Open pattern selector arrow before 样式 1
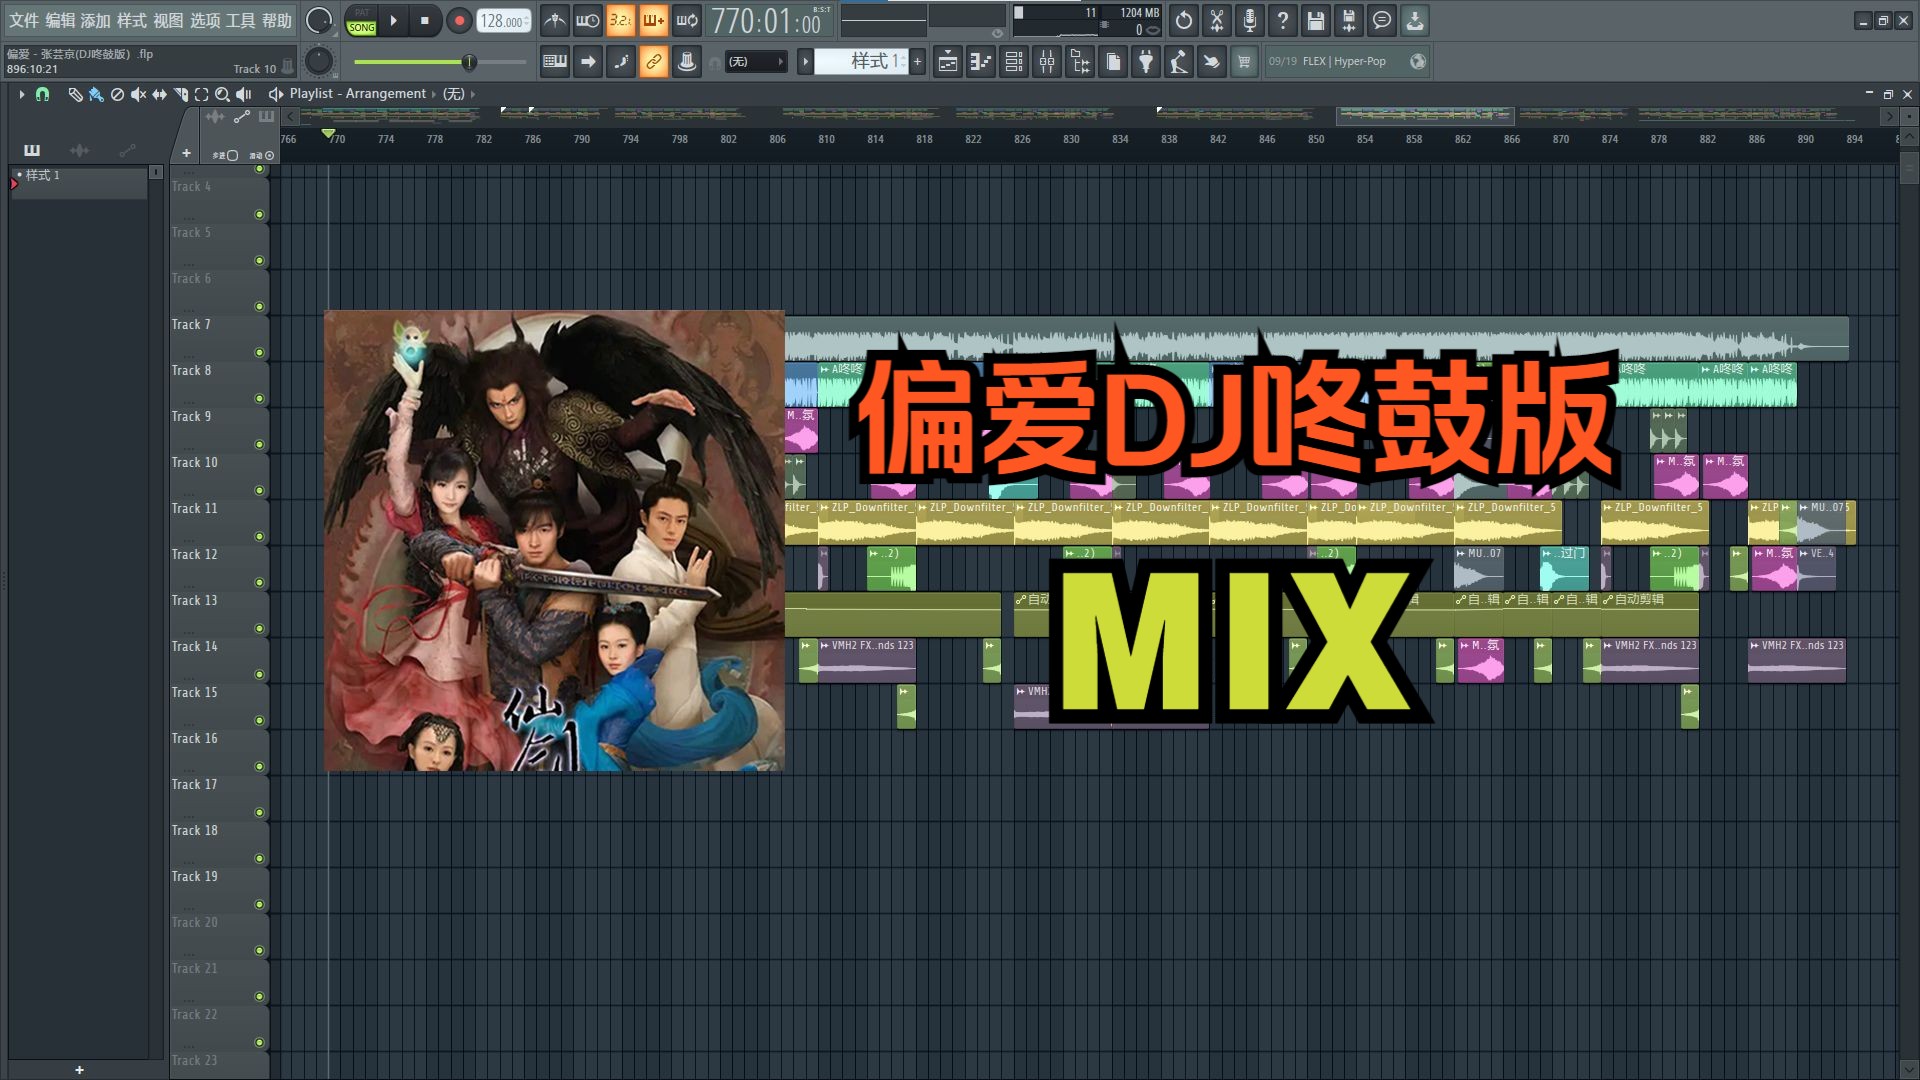 click(x=805, y=62)
